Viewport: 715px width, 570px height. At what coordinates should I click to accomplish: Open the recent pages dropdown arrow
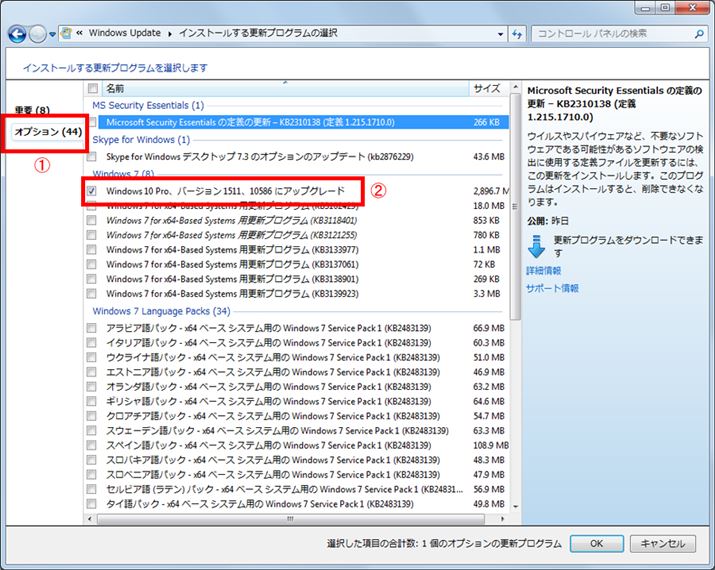point(52,34)
